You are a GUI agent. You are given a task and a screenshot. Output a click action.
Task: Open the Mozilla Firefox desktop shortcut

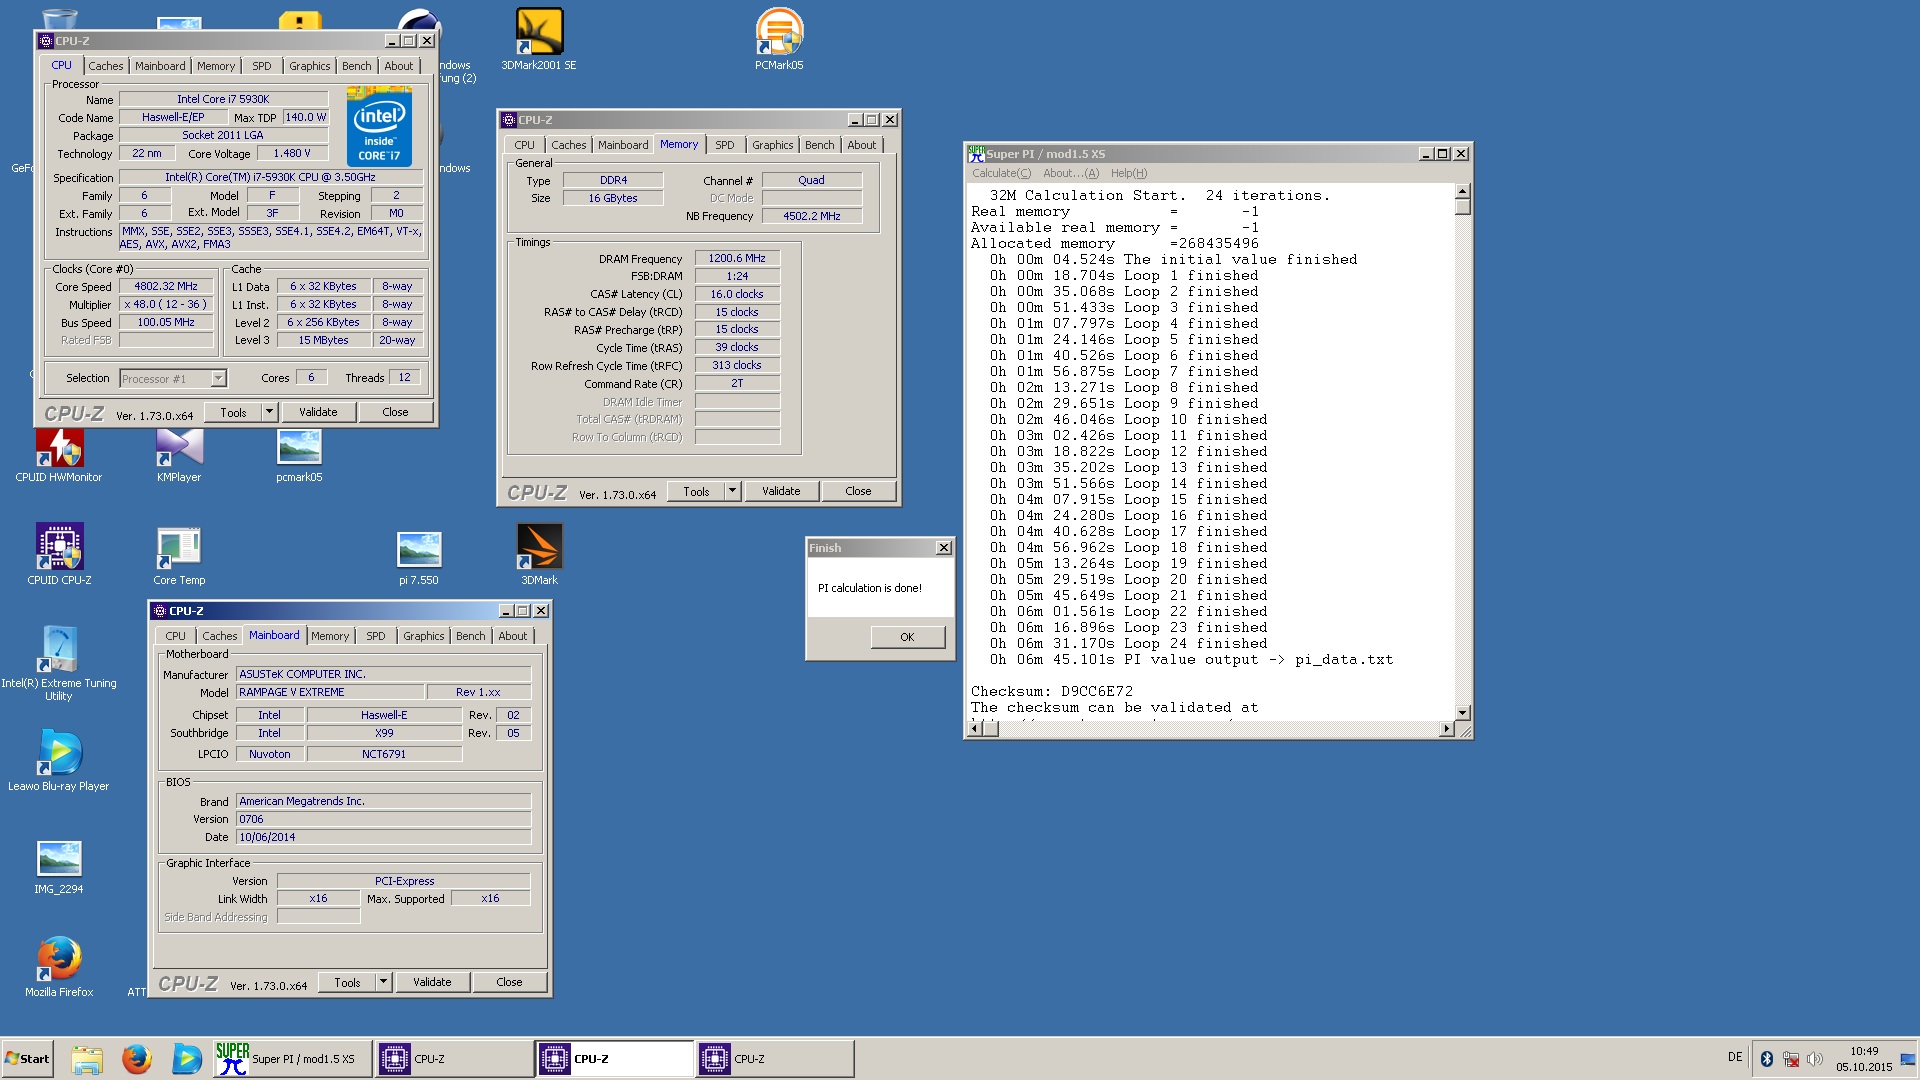pyautogui.click(x=59, y=966)
